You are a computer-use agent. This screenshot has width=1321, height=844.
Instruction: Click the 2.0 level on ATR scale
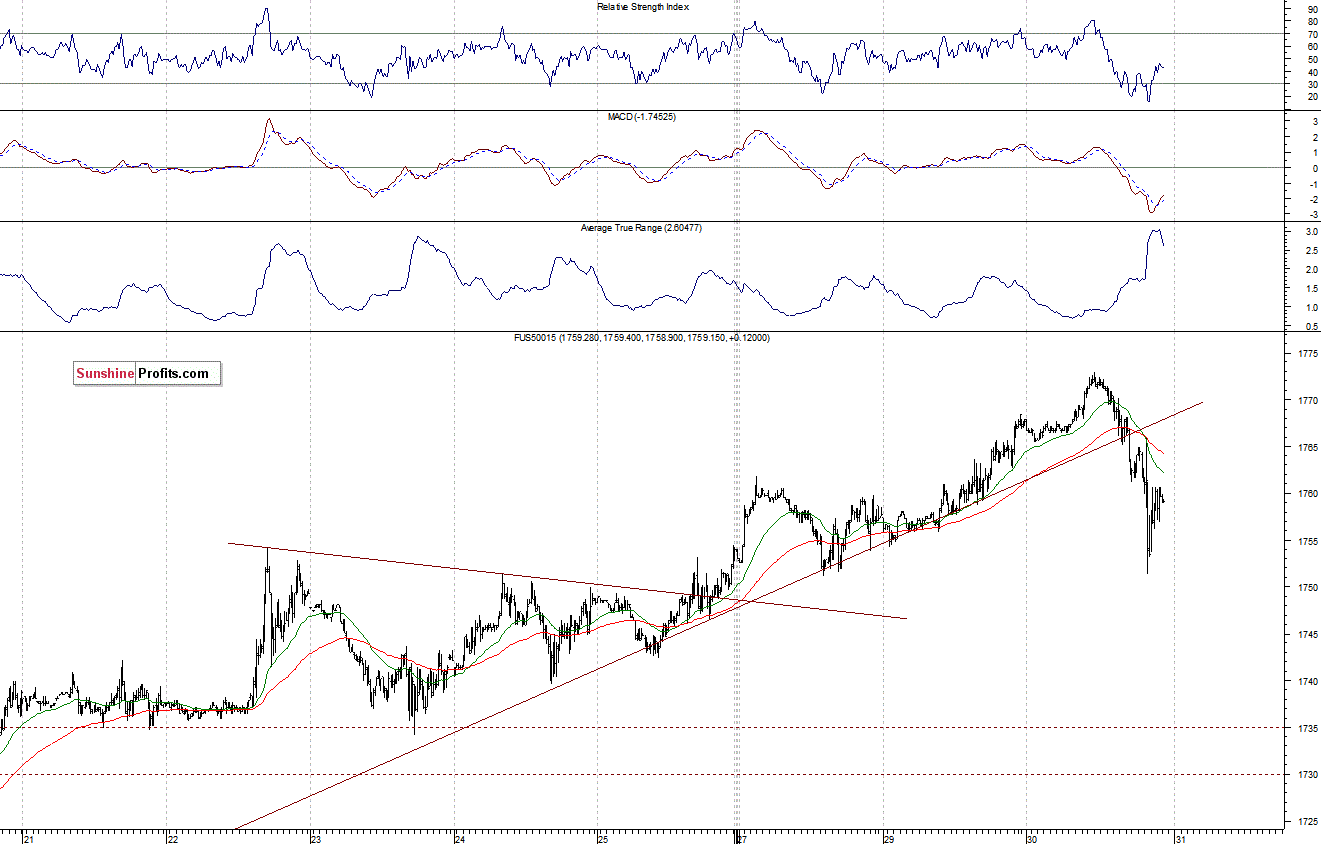[1311, 270]
